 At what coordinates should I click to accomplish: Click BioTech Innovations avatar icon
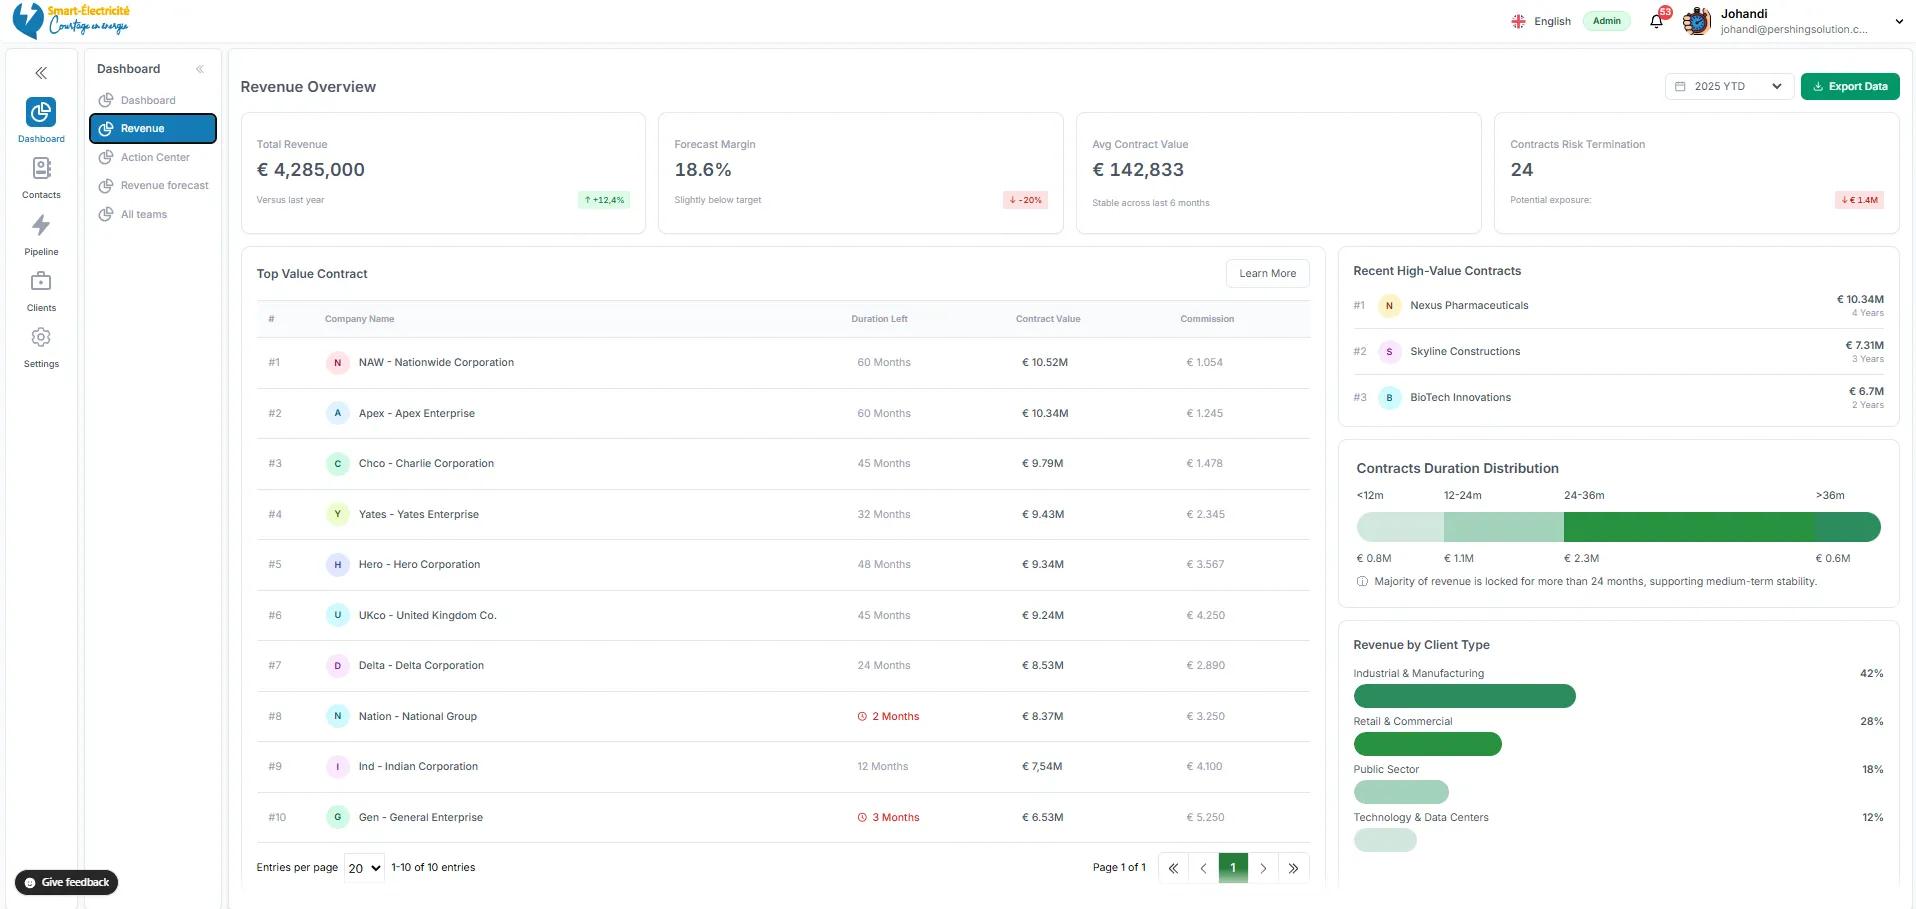(x=1389, y=398)
